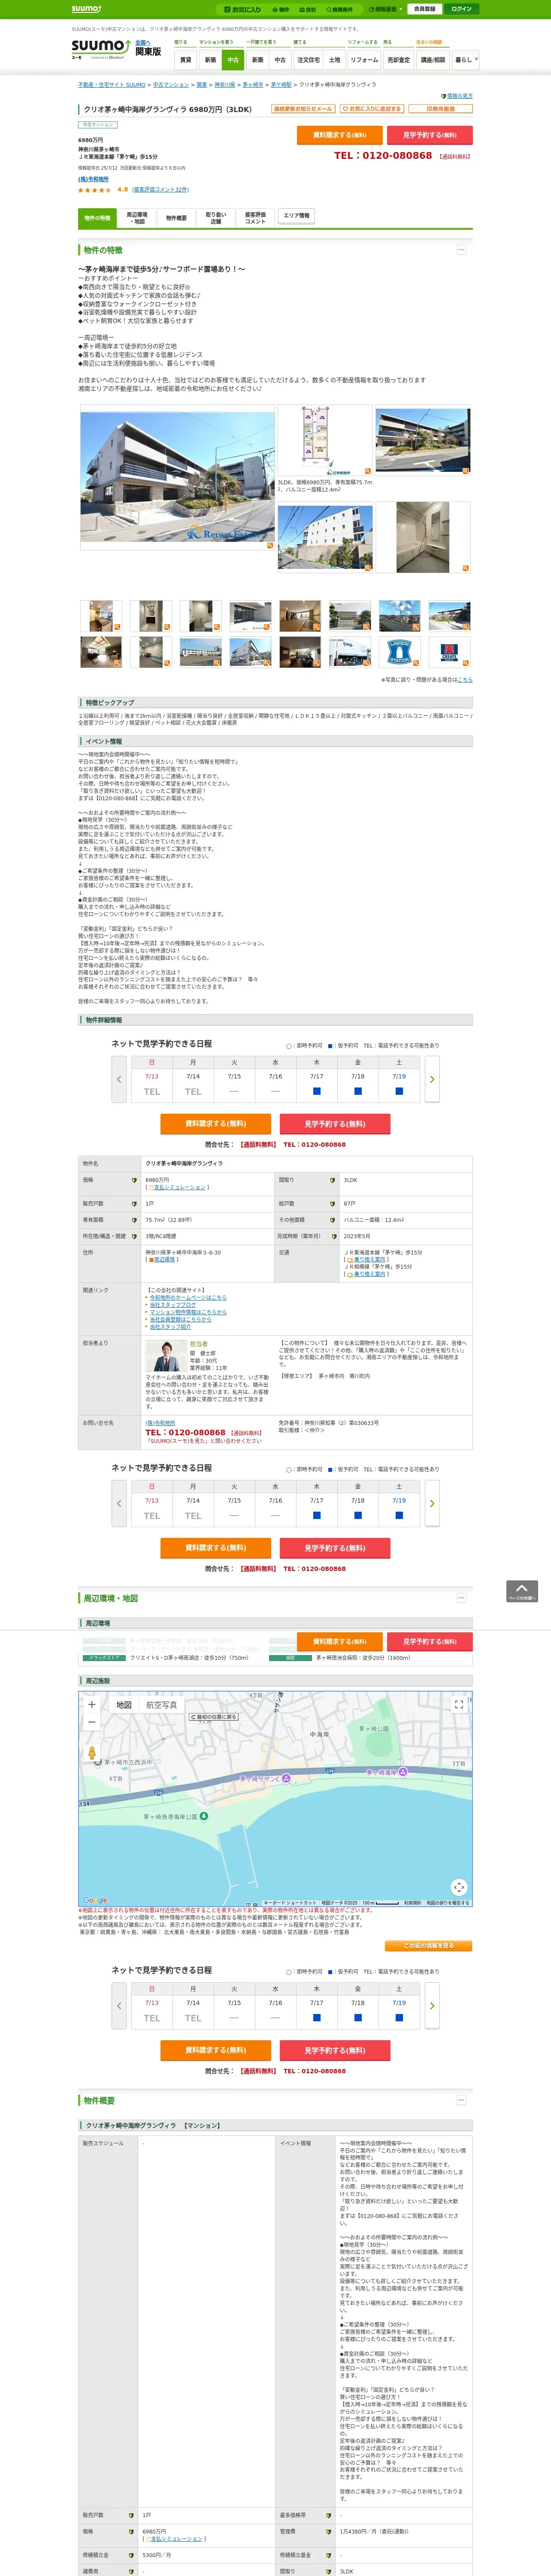Click こちら link under photo note
Screen dimensions: 551x2576
point(465,679)
